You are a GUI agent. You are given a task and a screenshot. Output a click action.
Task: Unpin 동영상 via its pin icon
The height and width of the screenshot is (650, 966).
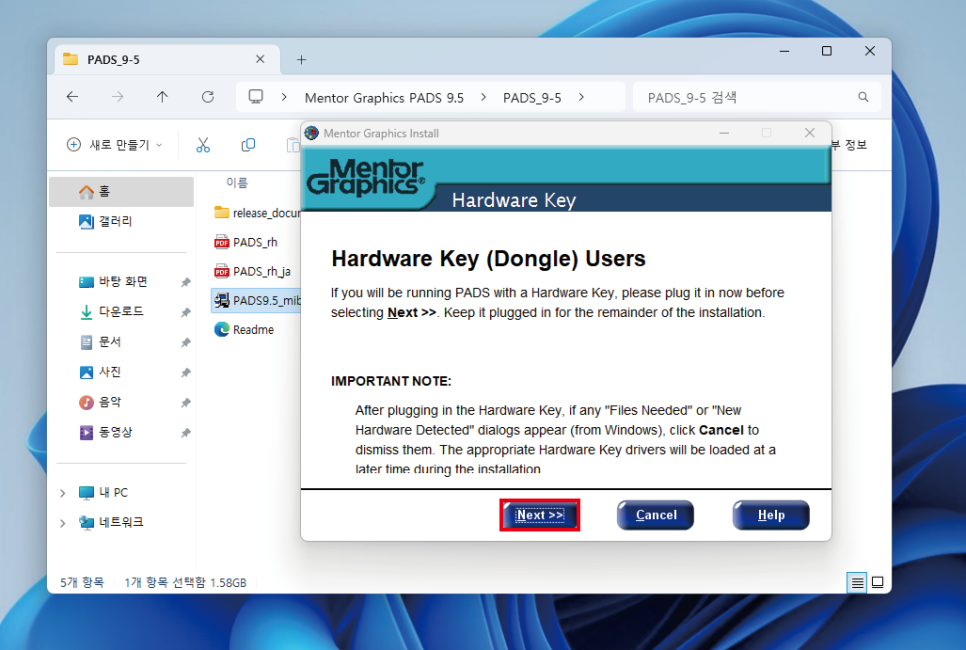pyautogui.click(x=185, y=433)
